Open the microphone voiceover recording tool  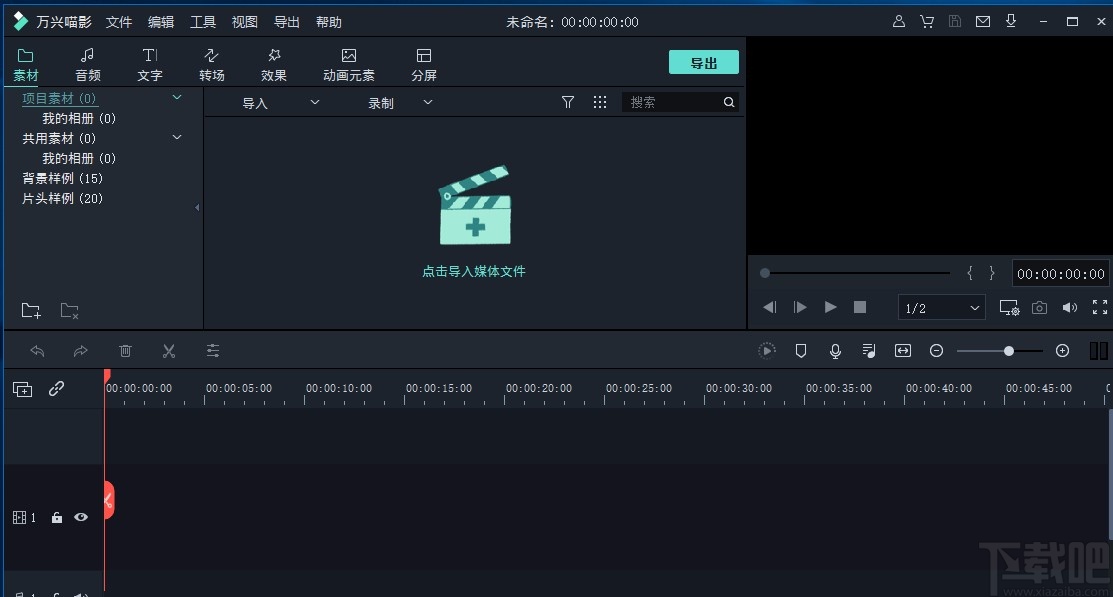[835, 351]
